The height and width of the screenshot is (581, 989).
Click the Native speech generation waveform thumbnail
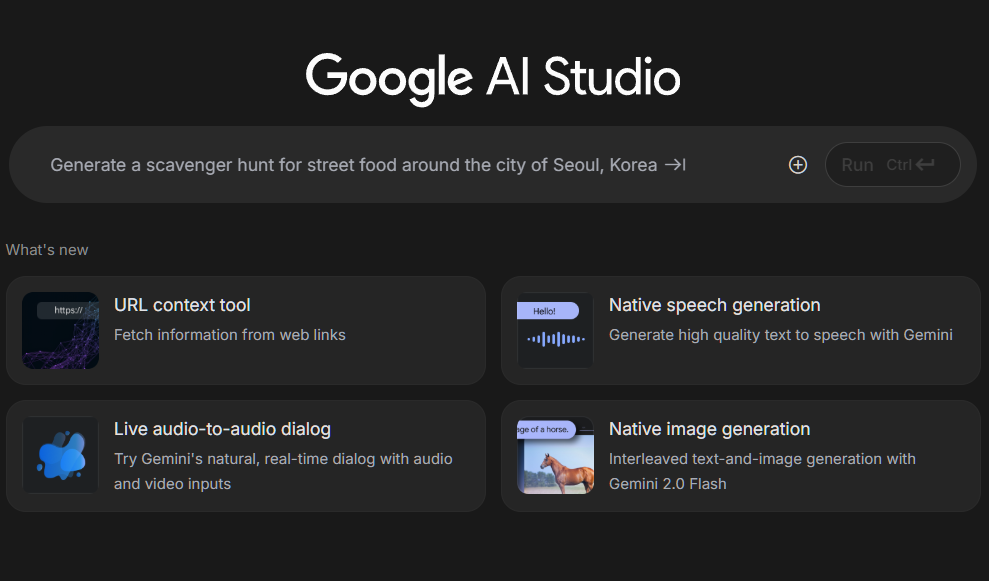(555, 331)
